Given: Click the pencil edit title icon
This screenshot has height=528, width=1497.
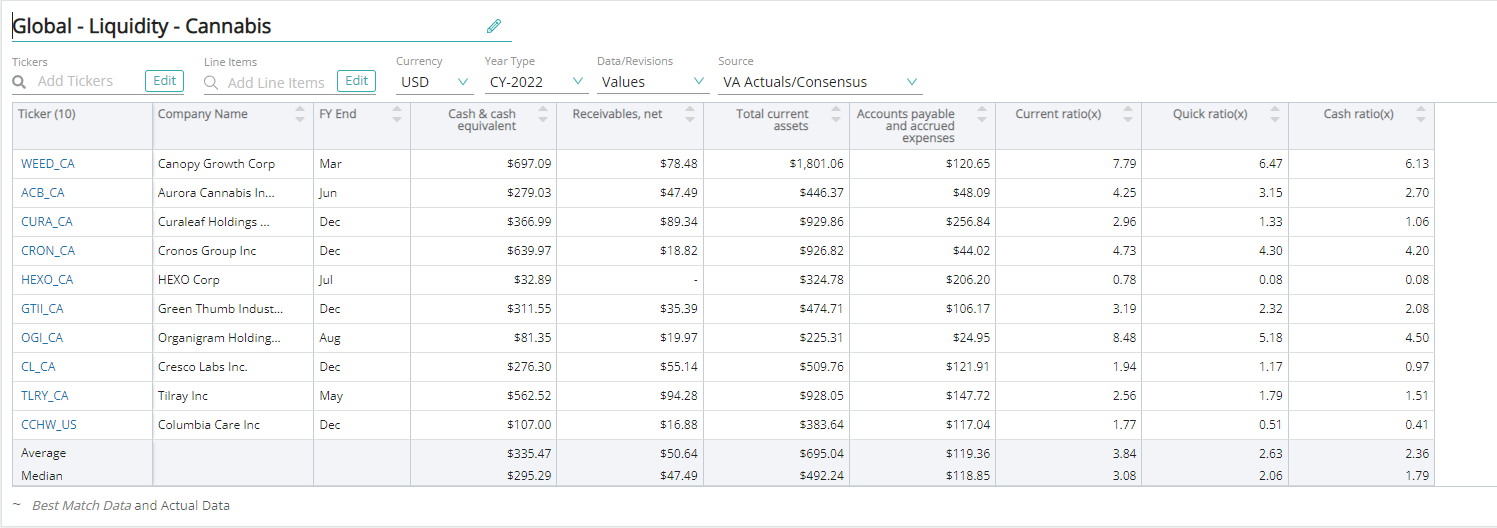Looking at the screenshot, I should [494, 26].
